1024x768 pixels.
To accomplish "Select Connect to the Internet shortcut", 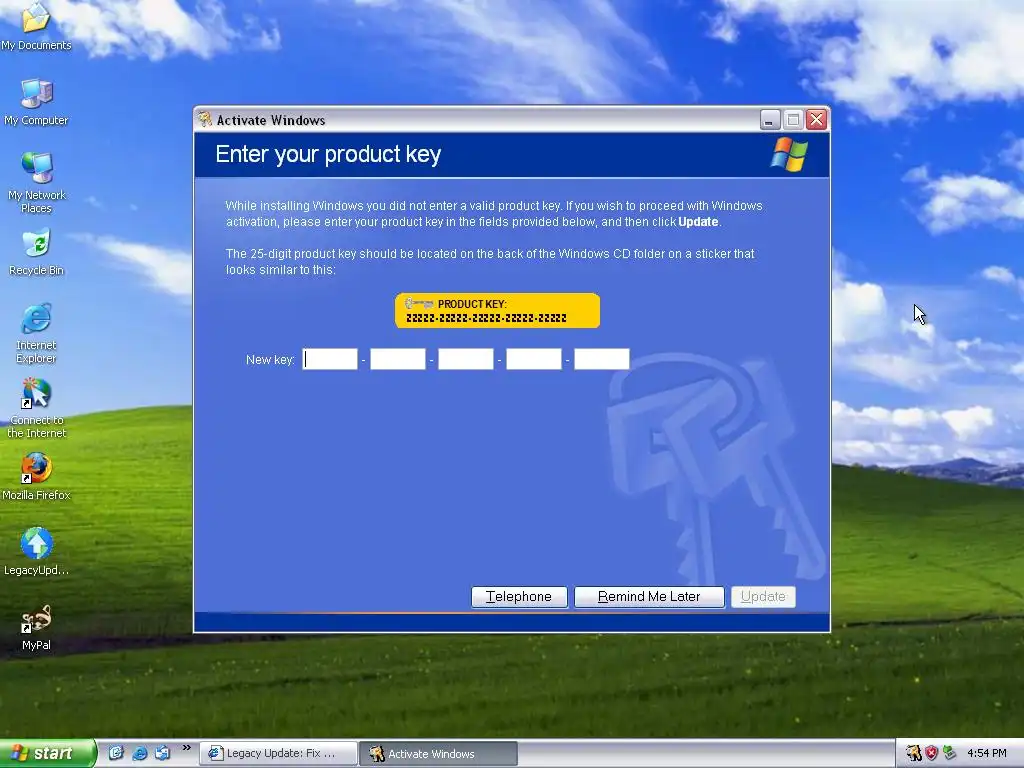I will [x=36, y=408].
